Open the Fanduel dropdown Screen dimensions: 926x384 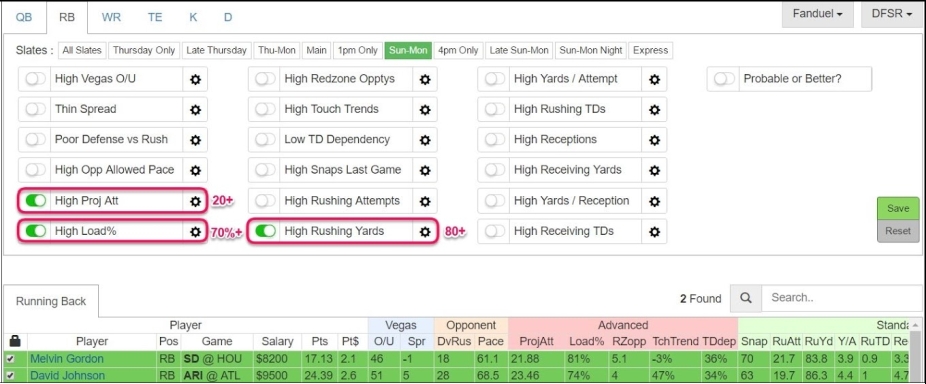coord(817,14)
